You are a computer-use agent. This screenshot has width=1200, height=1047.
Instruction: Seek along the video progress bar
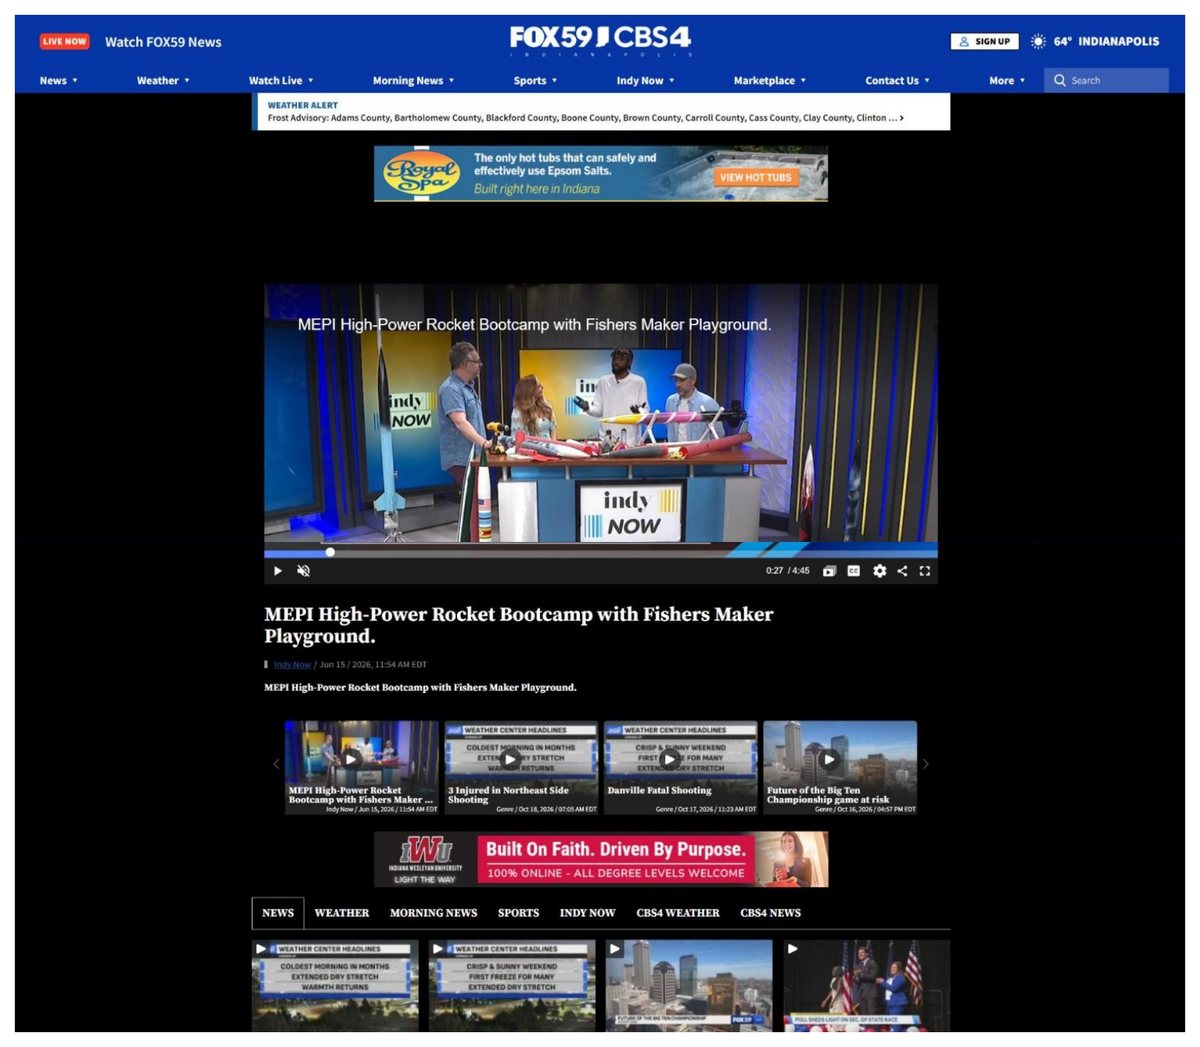pyautogui.click(x=600, y=552)
